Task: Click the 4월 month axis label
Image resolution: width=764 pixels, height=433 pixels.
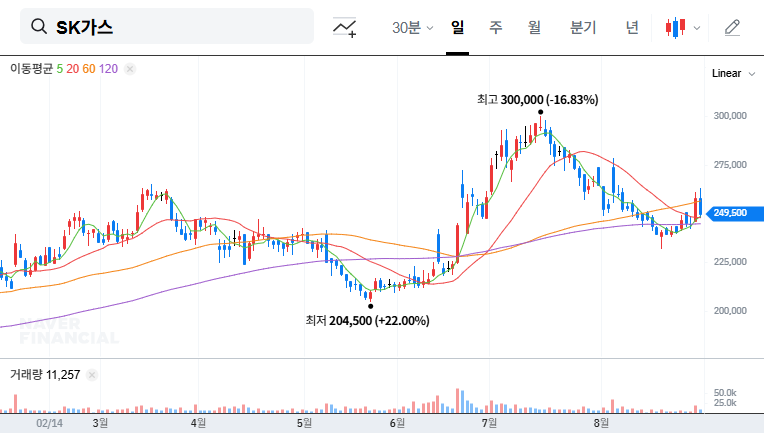Action: [198, 423]
